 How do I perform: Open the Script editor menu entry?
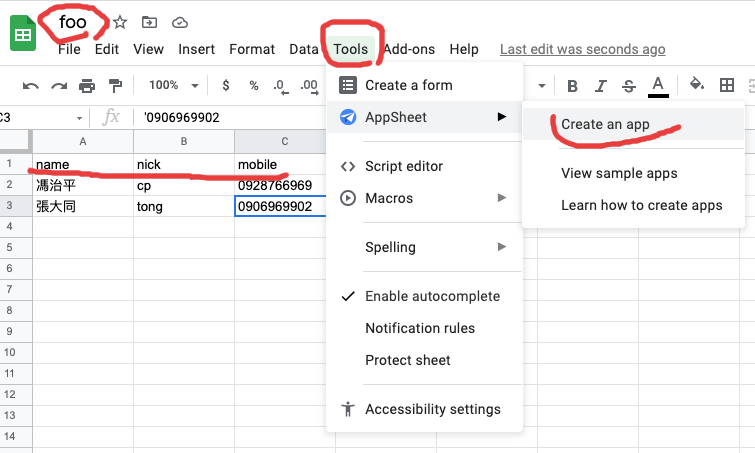tap(404, 166)
